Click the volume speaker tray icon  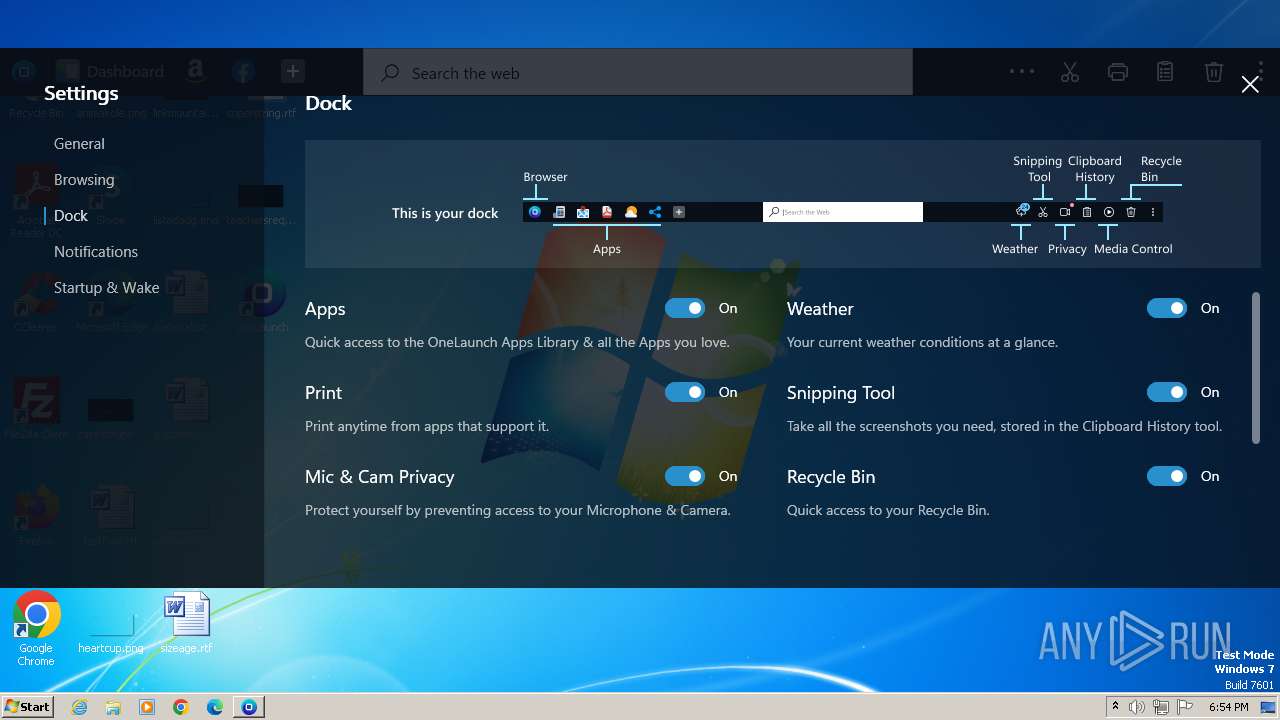pos(1137,707)
